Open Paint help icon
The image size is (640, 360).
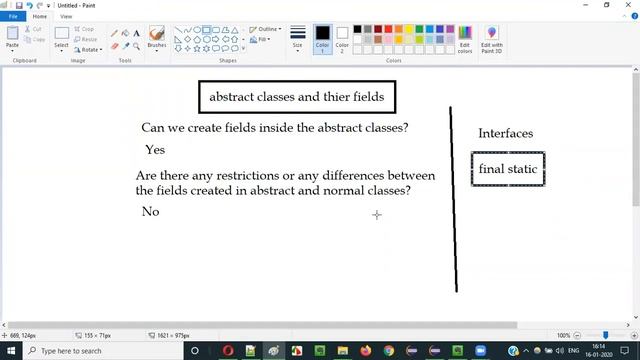coord(635,16)
